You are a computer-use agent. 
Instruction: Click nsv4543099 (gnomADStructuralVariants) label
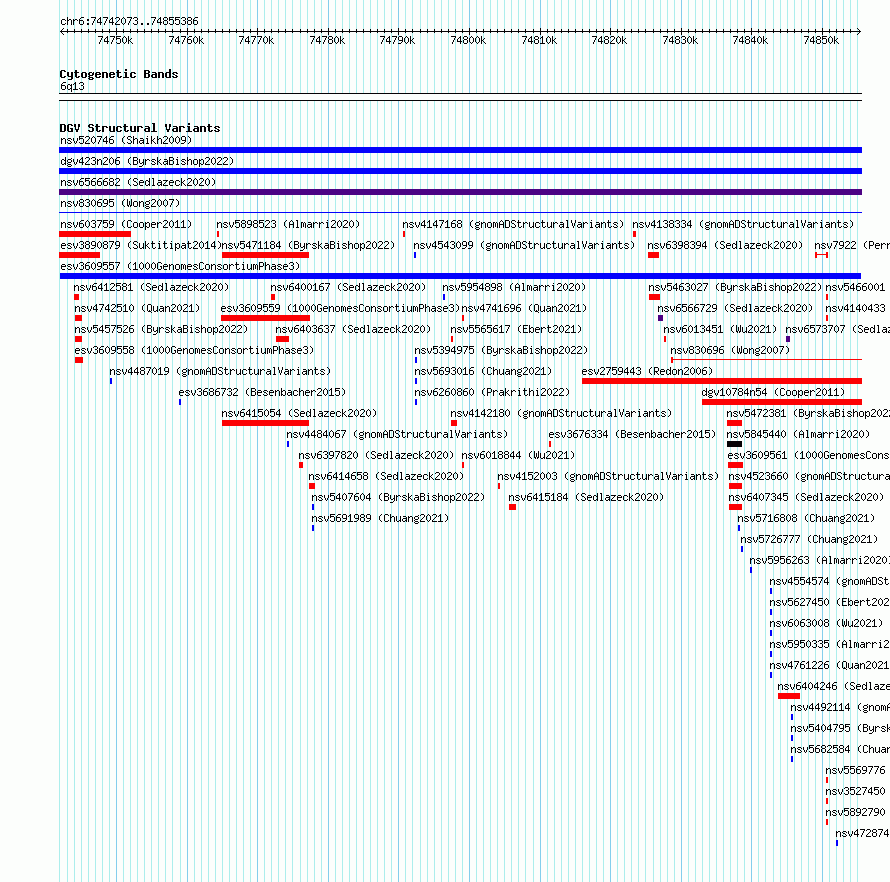coord(524,245)
